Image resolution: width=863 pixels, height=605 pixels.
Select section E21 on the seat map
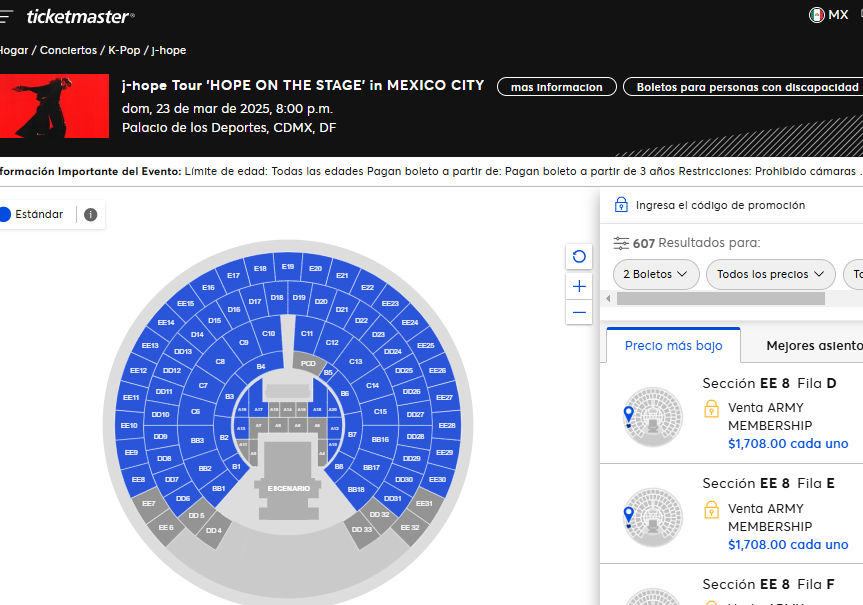tap(342, 275)
